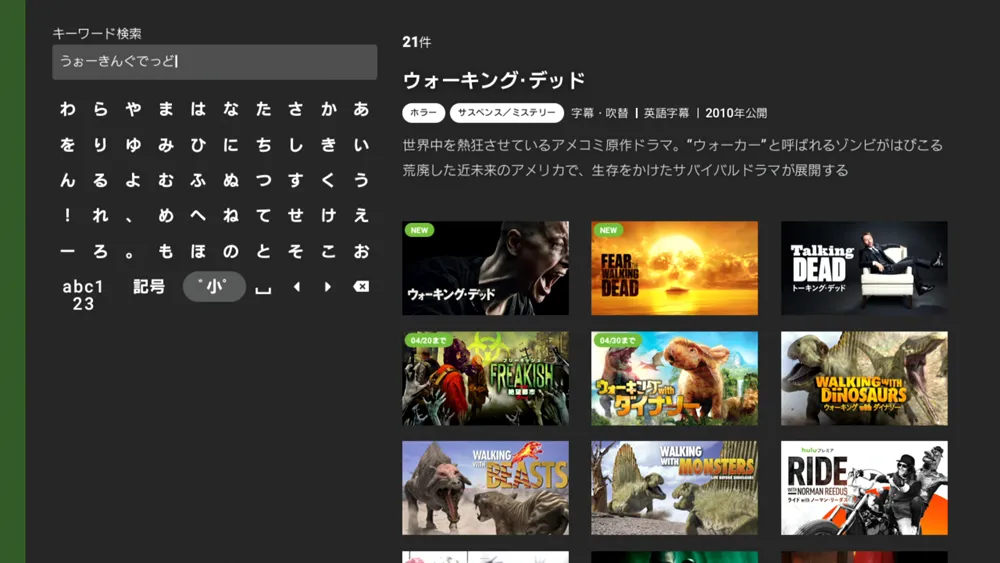Select the ま key
The width and height of the screenshot is (1000, 563).
tap(166, 109)
